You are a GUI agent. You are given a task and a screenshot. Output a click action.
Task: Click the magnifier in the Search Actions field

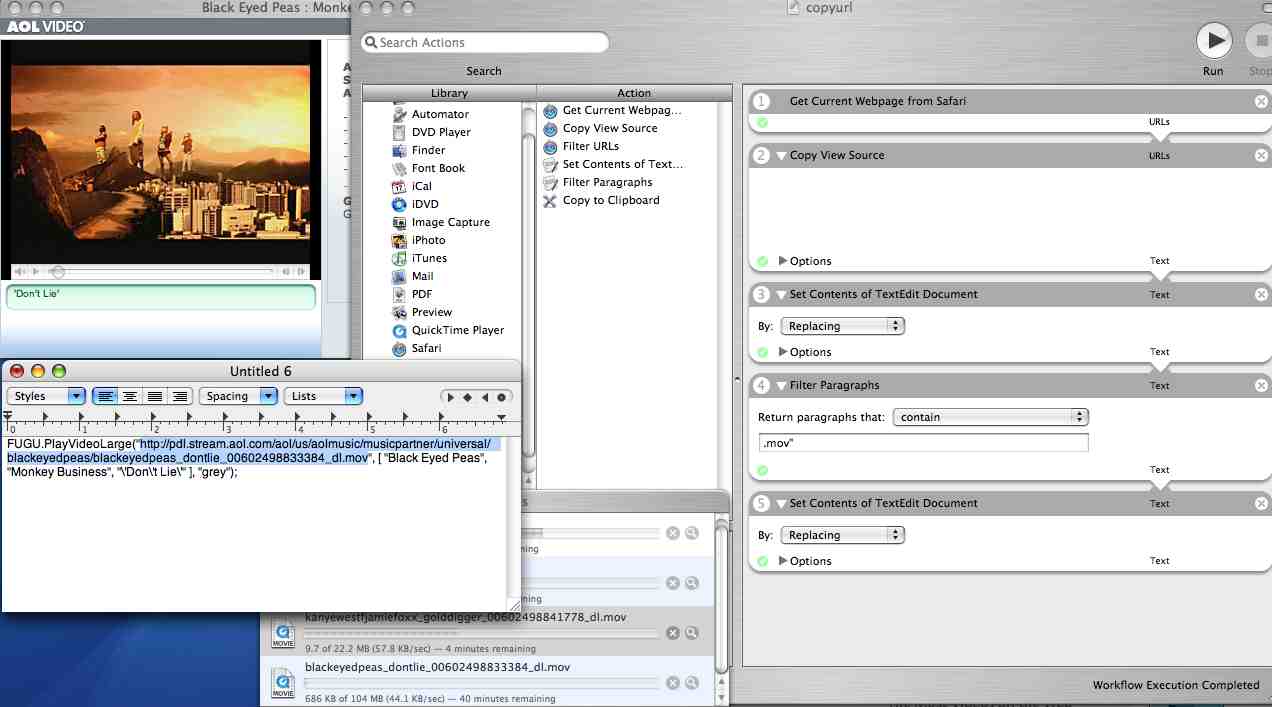click(x=370, y=42)
